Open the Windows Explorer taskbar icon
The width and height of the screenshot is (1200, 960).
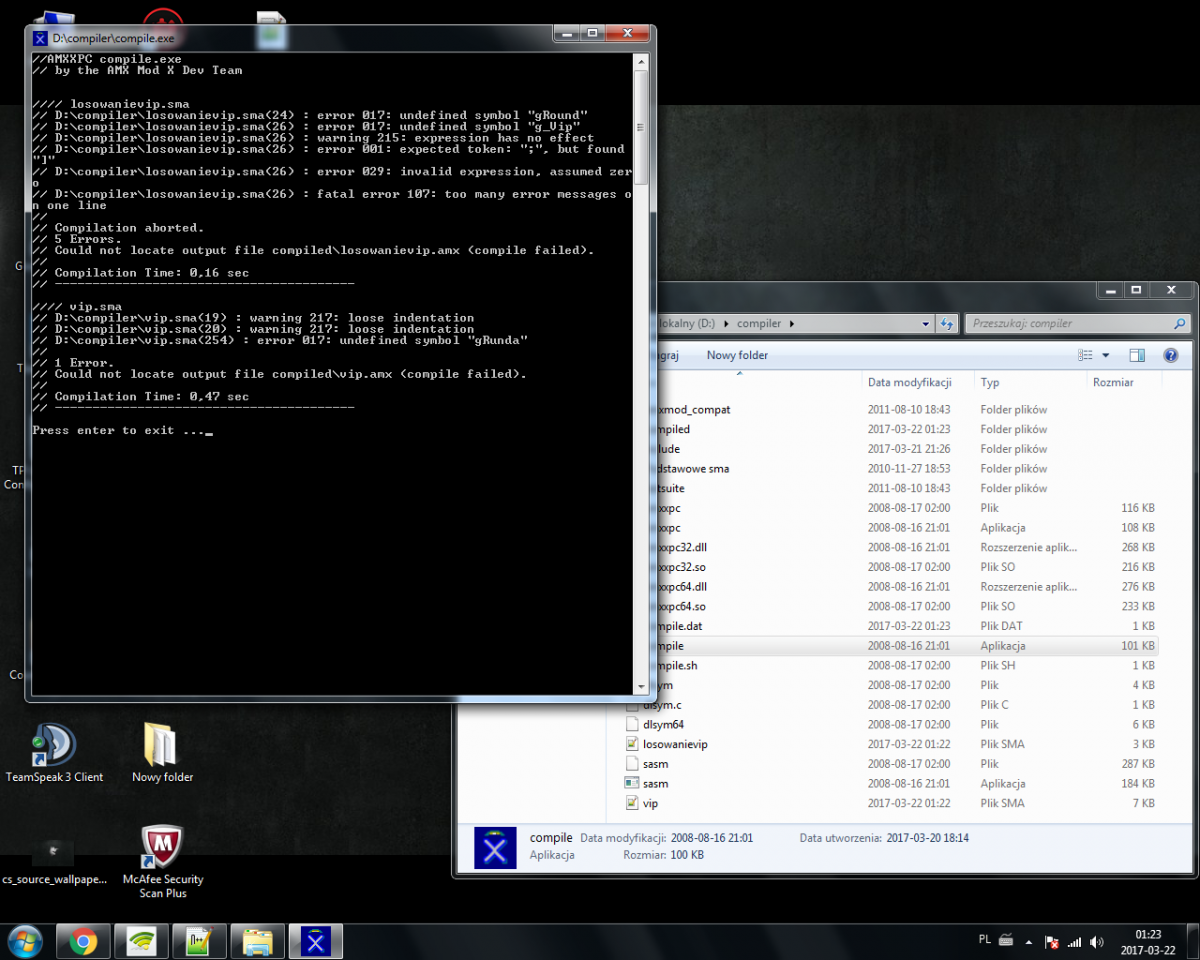pos(257,941)
